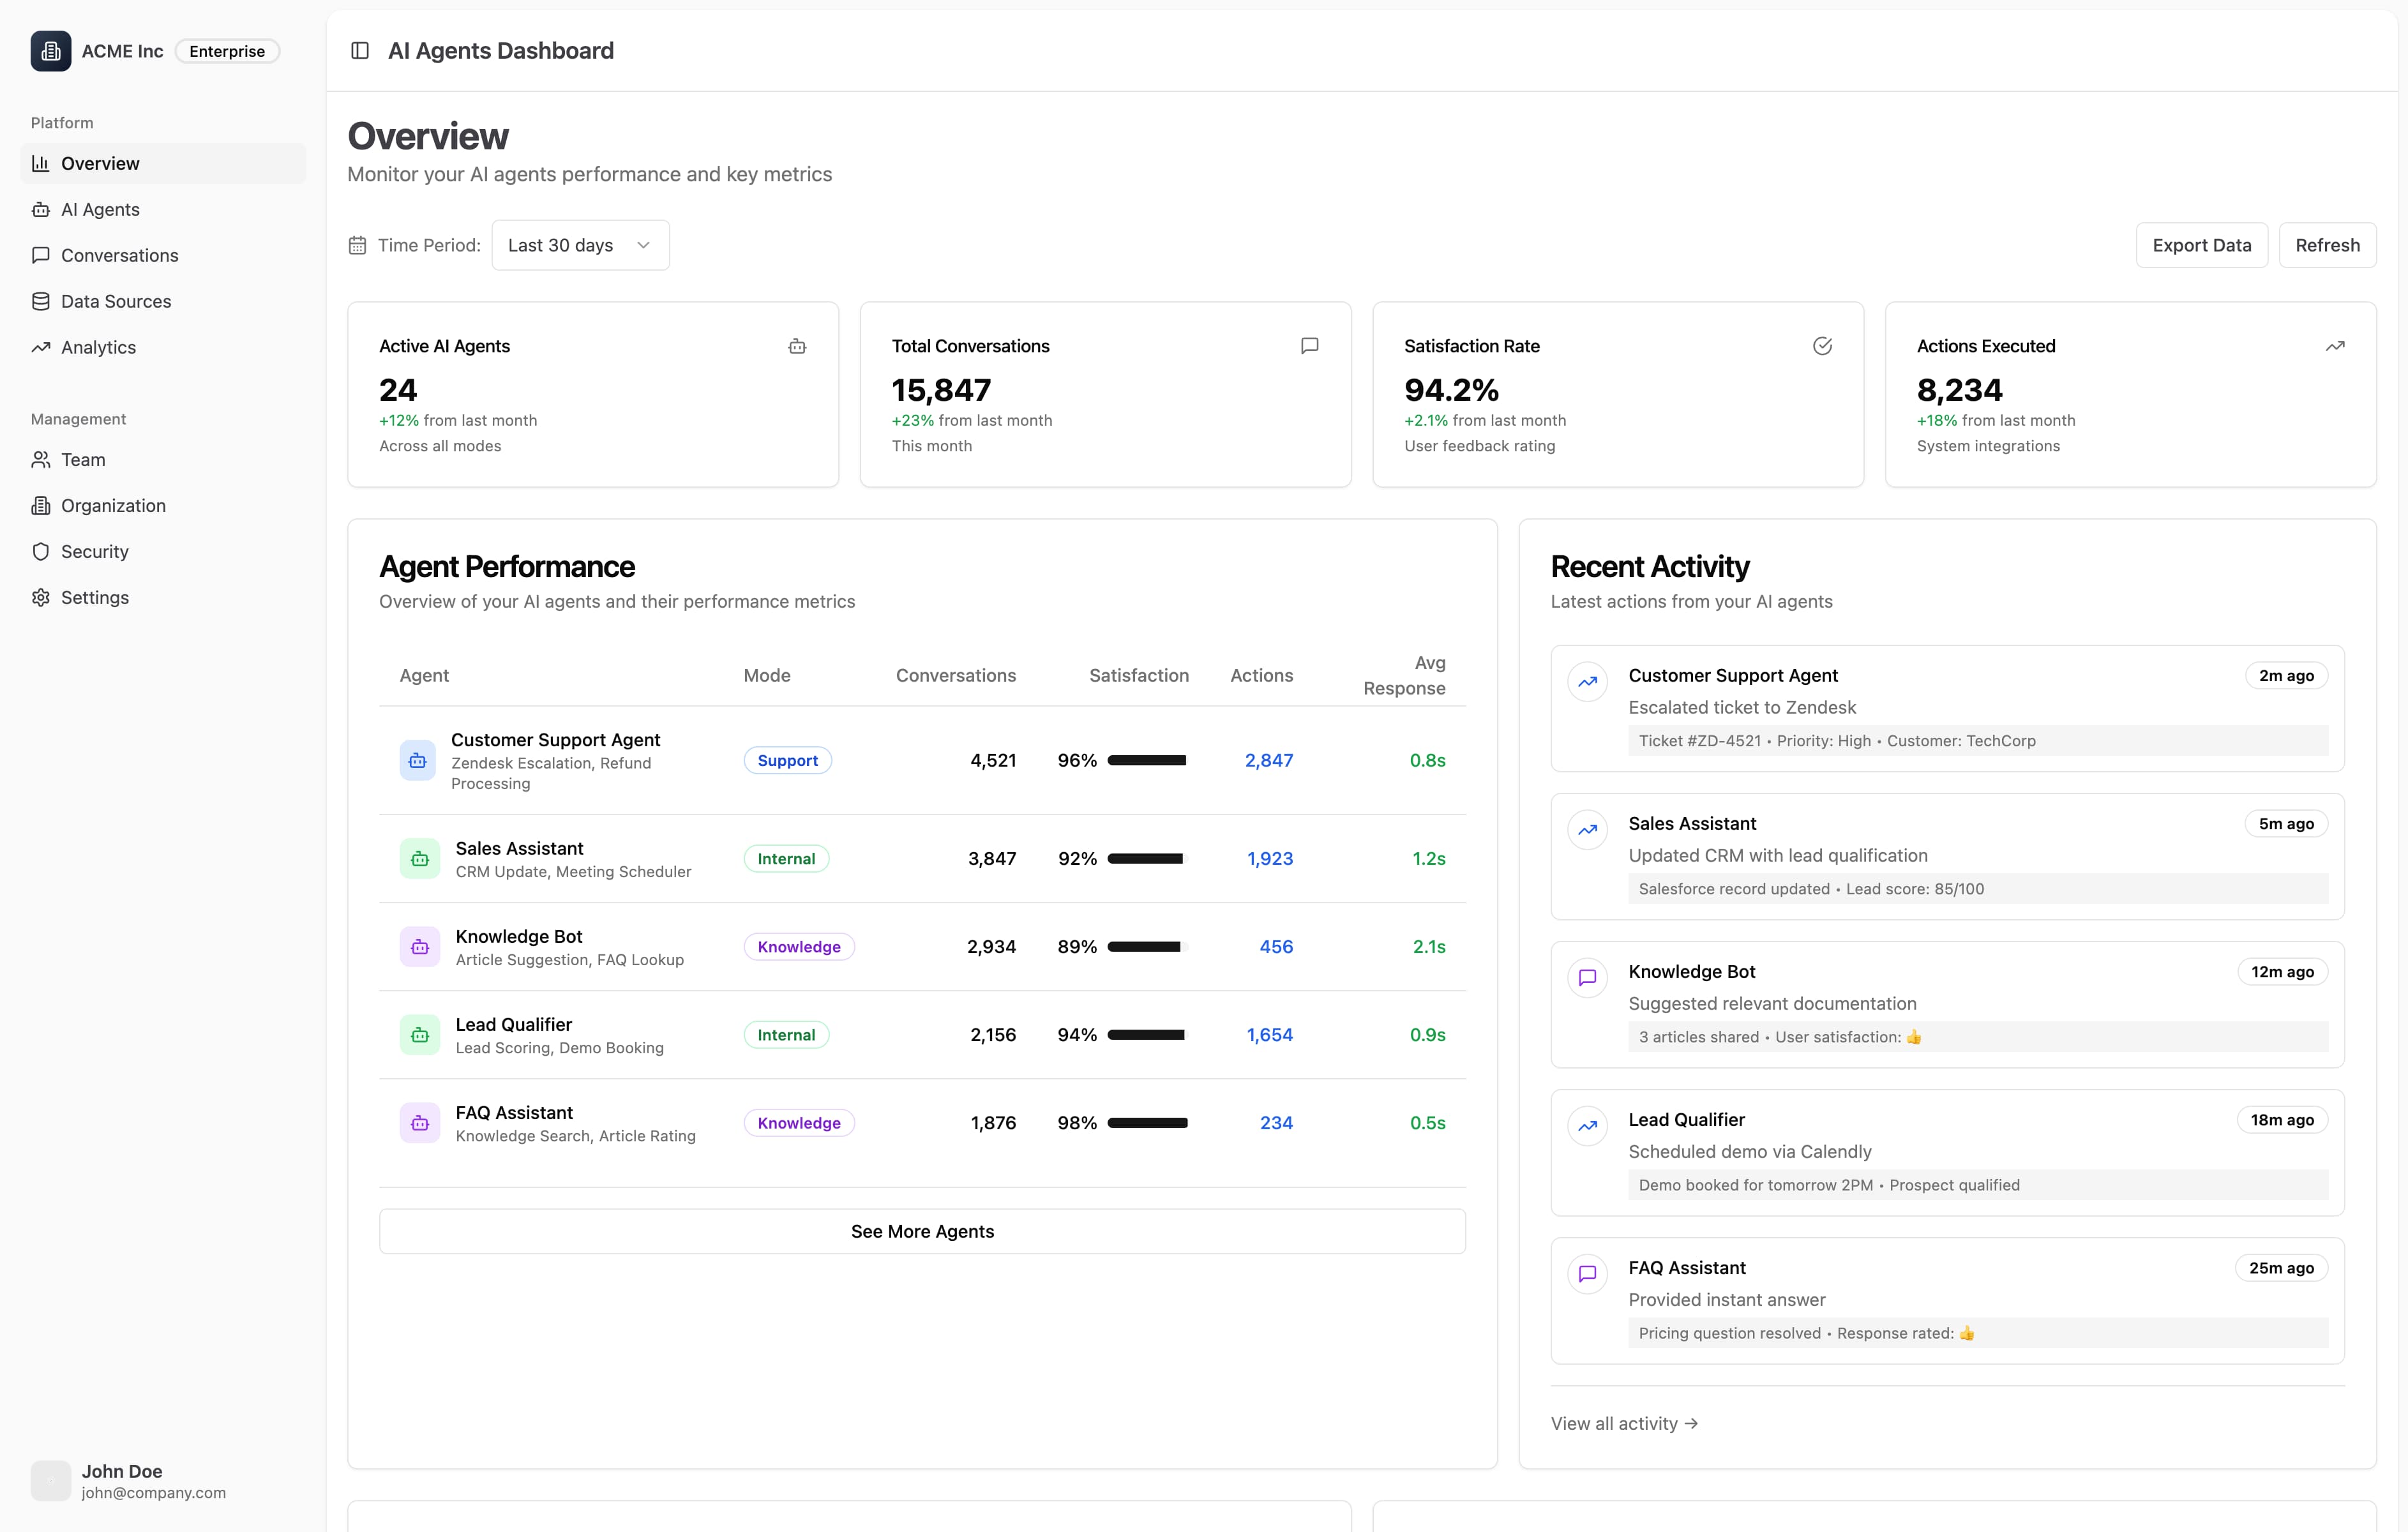
Task: Click the 94.2% satisfaction rate figure
Action: (1451, 389)
